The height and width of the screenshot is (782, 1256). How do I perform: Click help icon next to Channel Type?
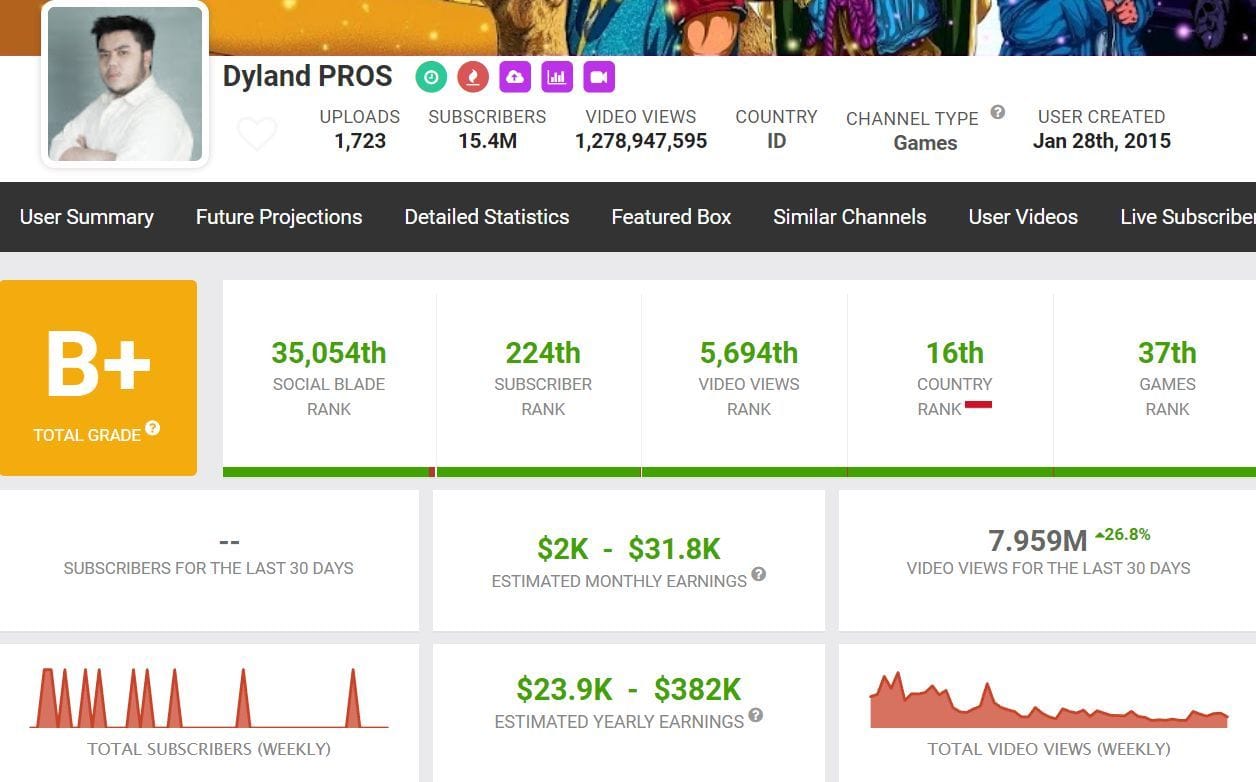(x=997, y=113)
